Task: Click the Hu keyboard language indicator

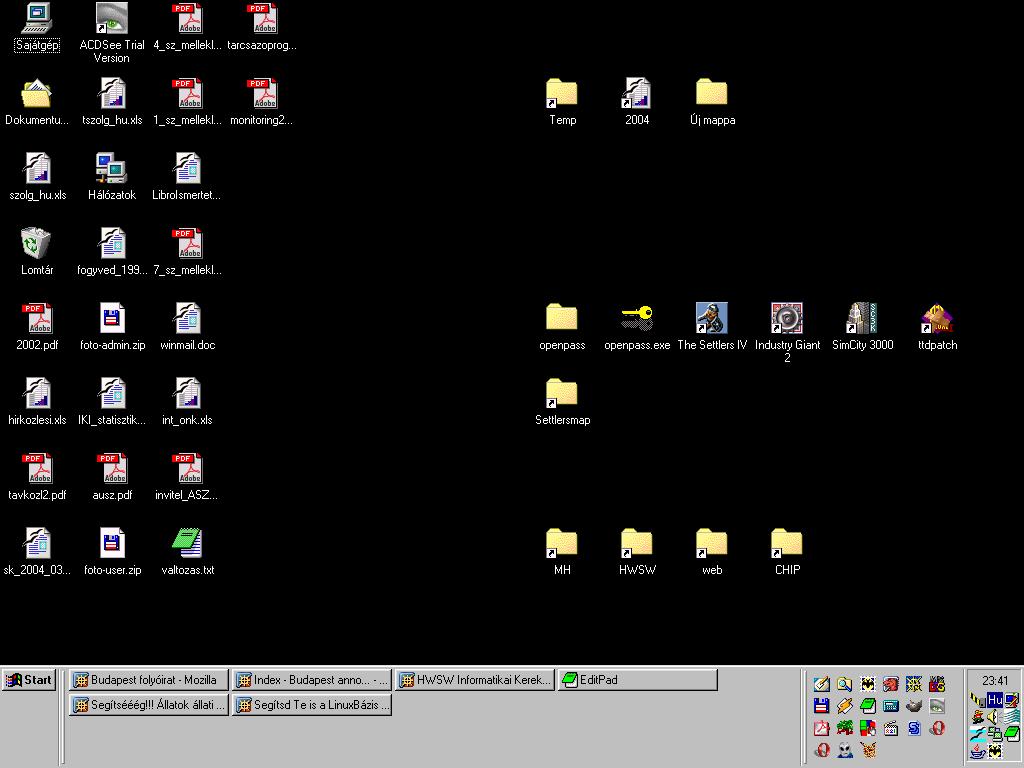Action: click(x=995, y=700)
